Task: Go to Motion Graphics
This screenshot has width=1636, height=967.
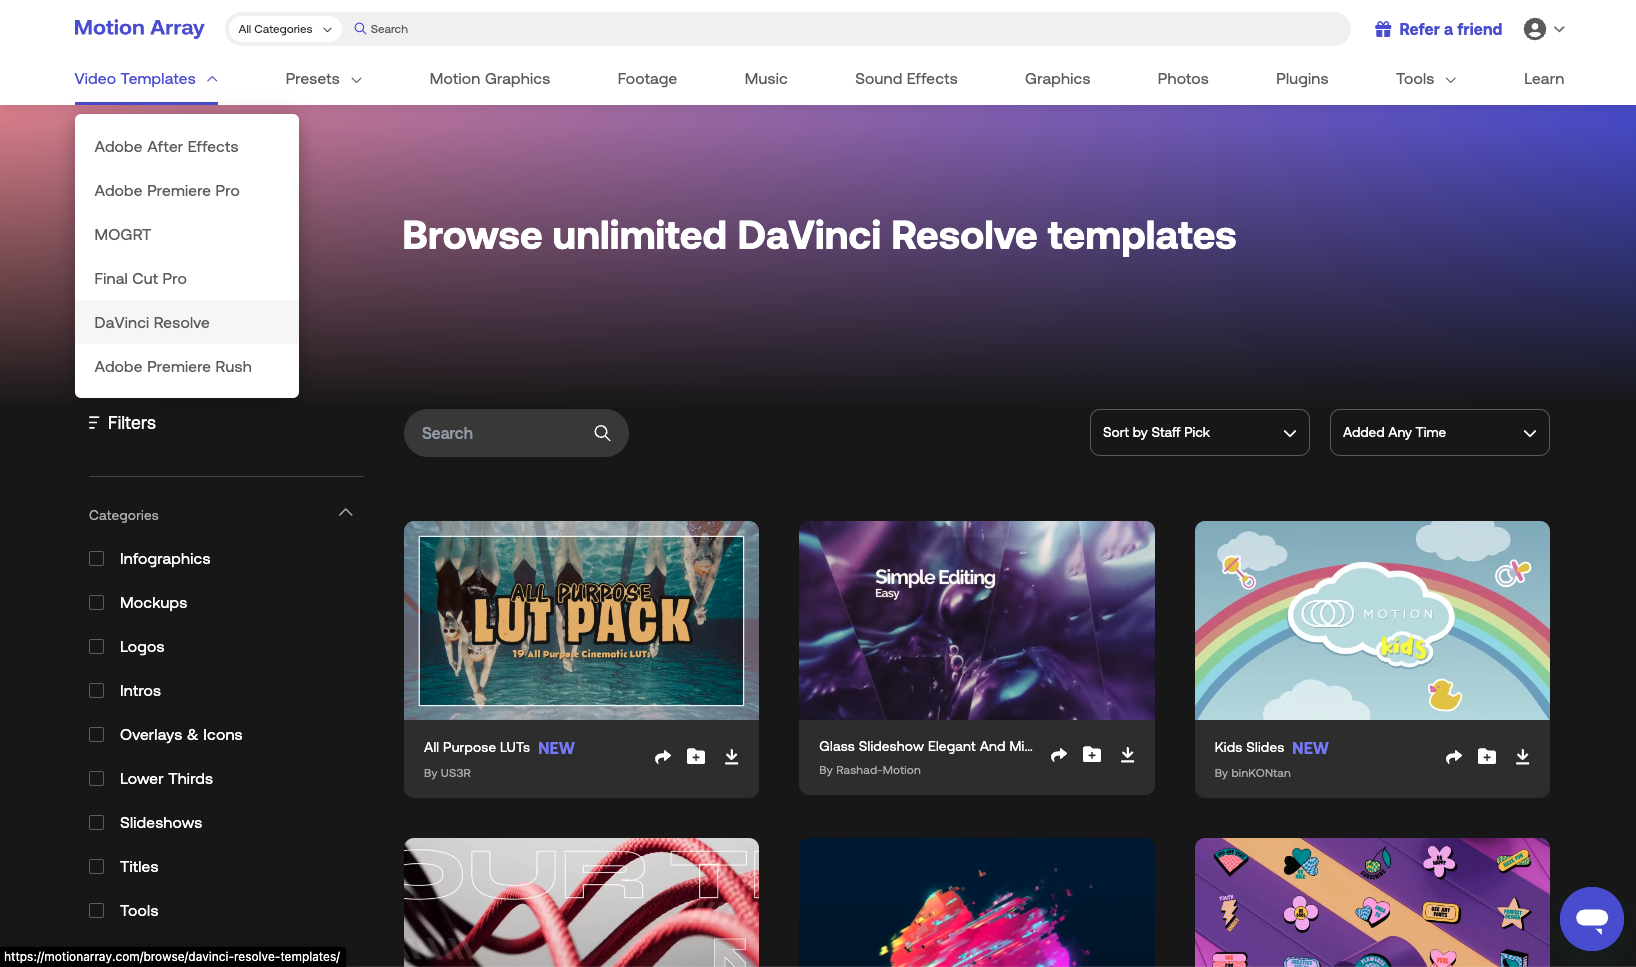Action: [x=490, y=79]
